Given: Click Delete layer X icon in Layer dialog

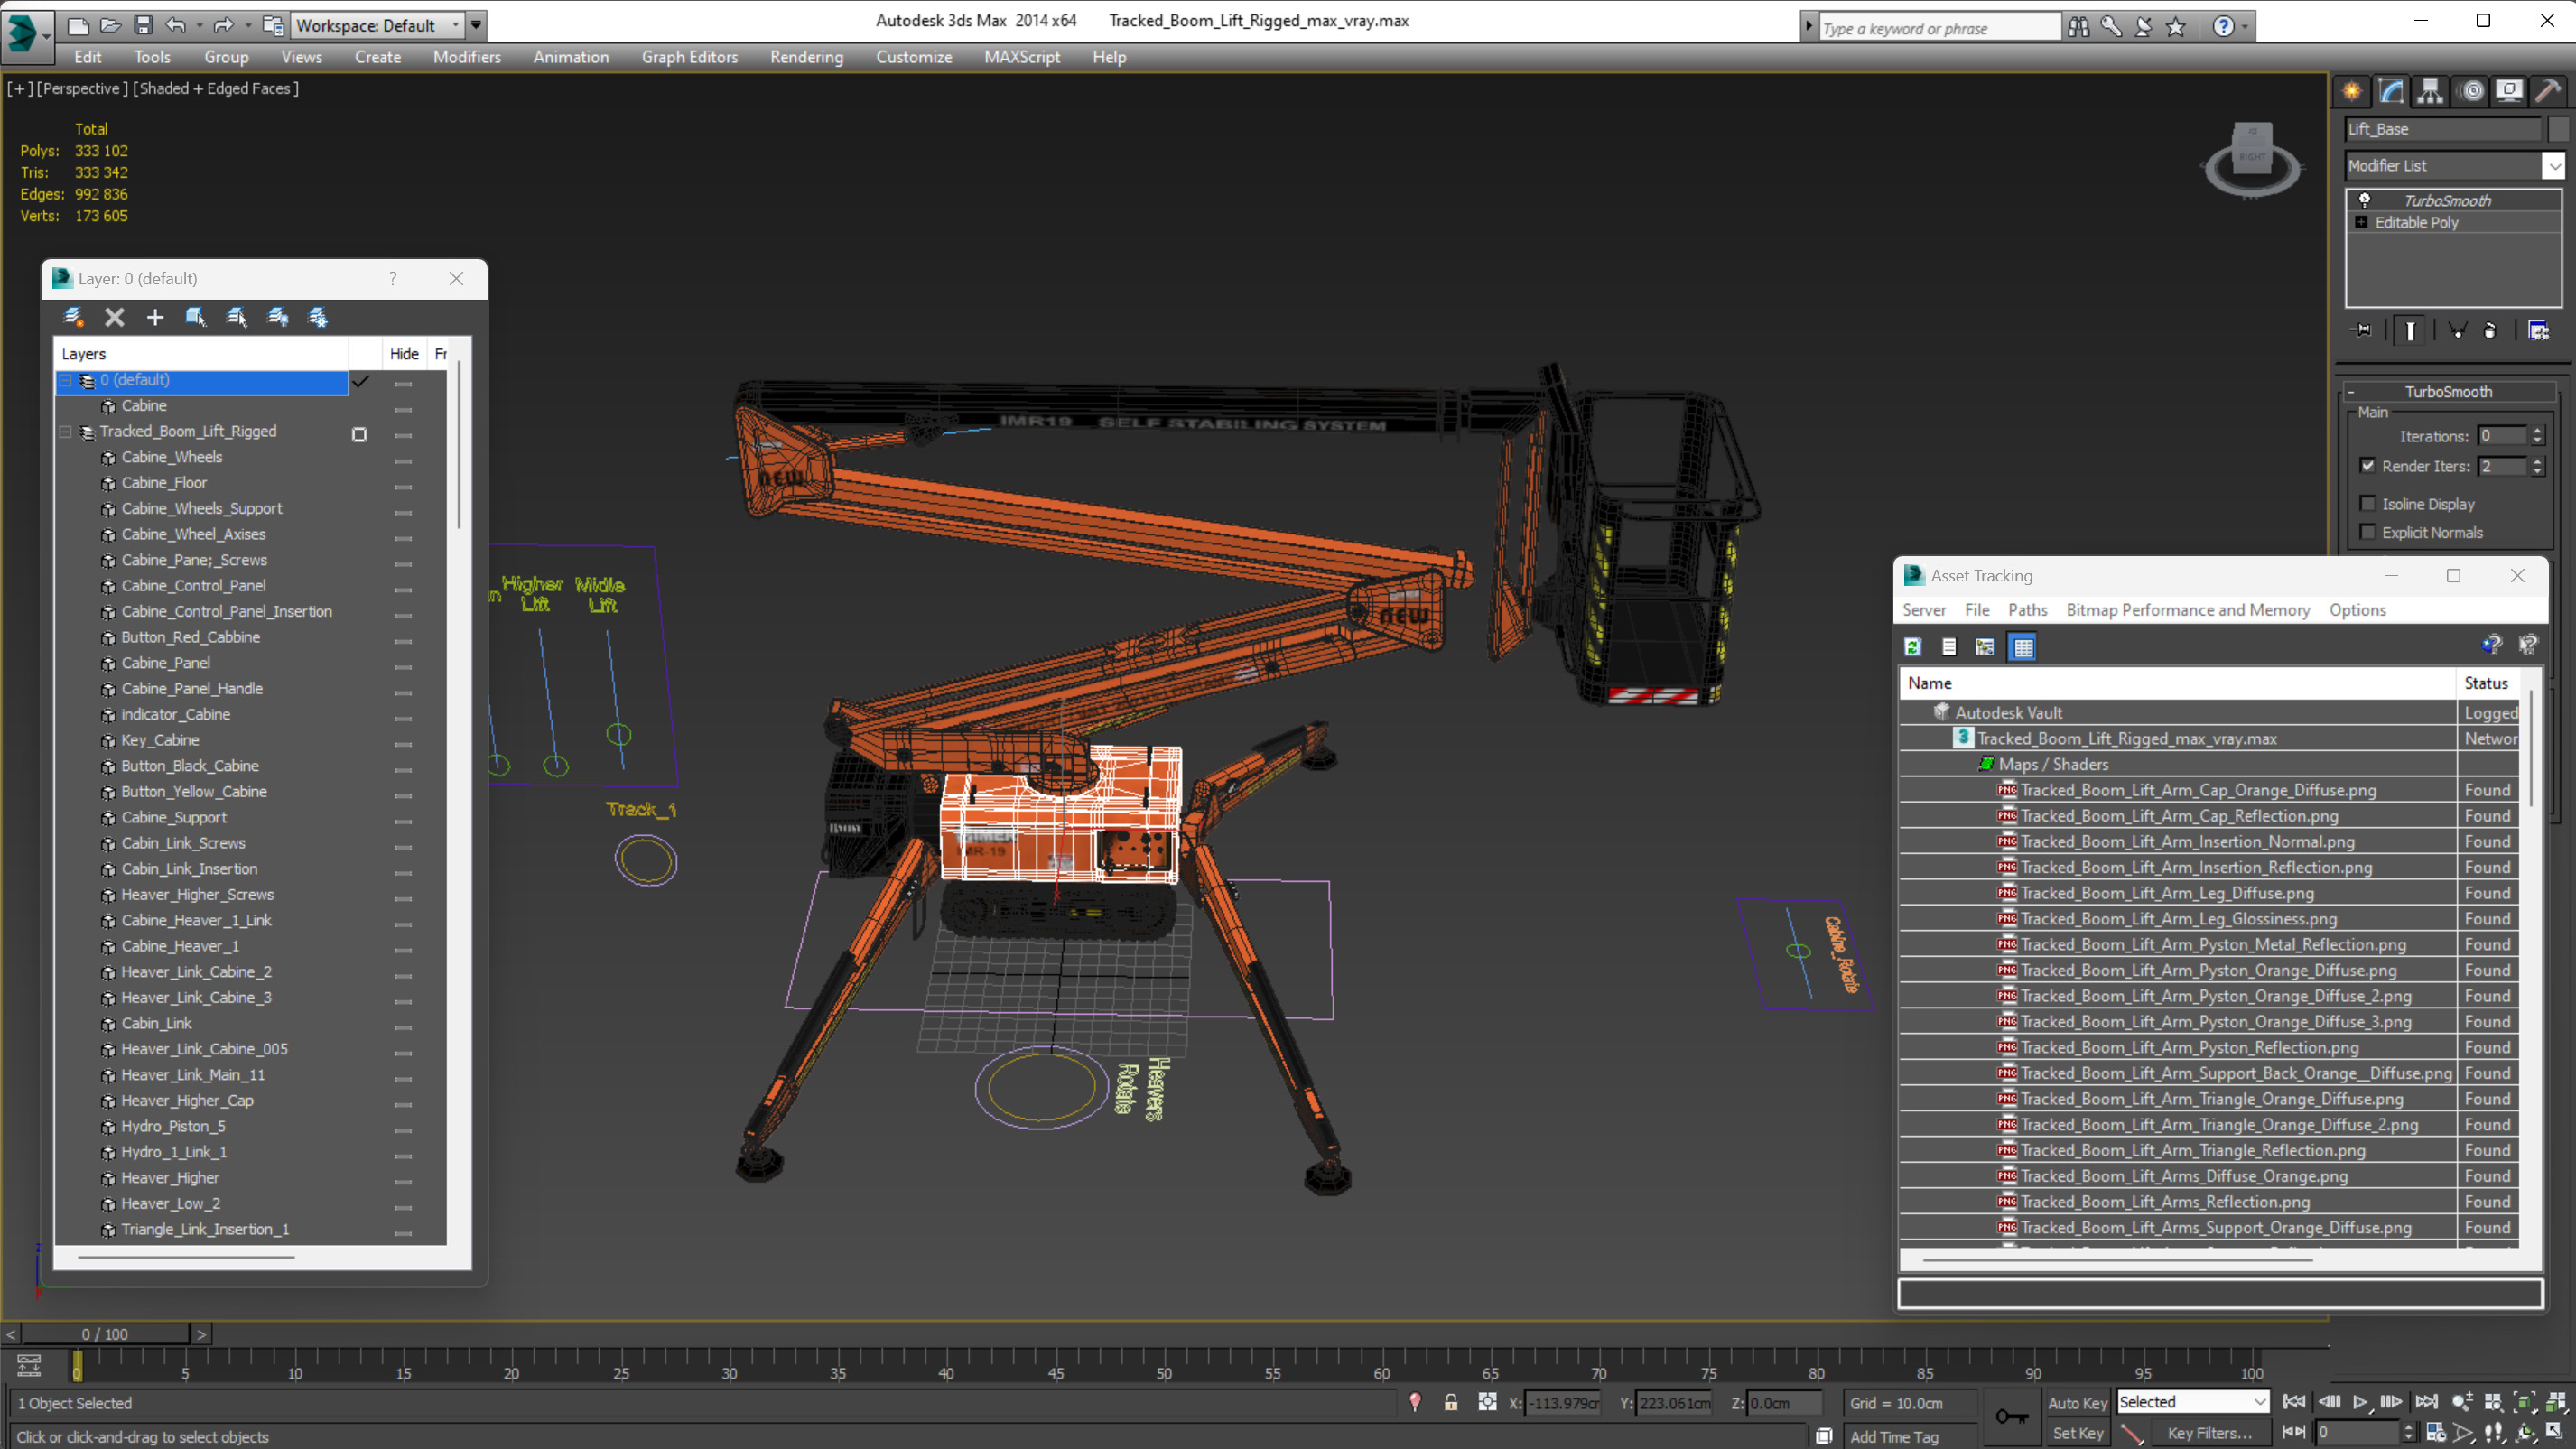Looking at the screenshot, I should [114, 317].
